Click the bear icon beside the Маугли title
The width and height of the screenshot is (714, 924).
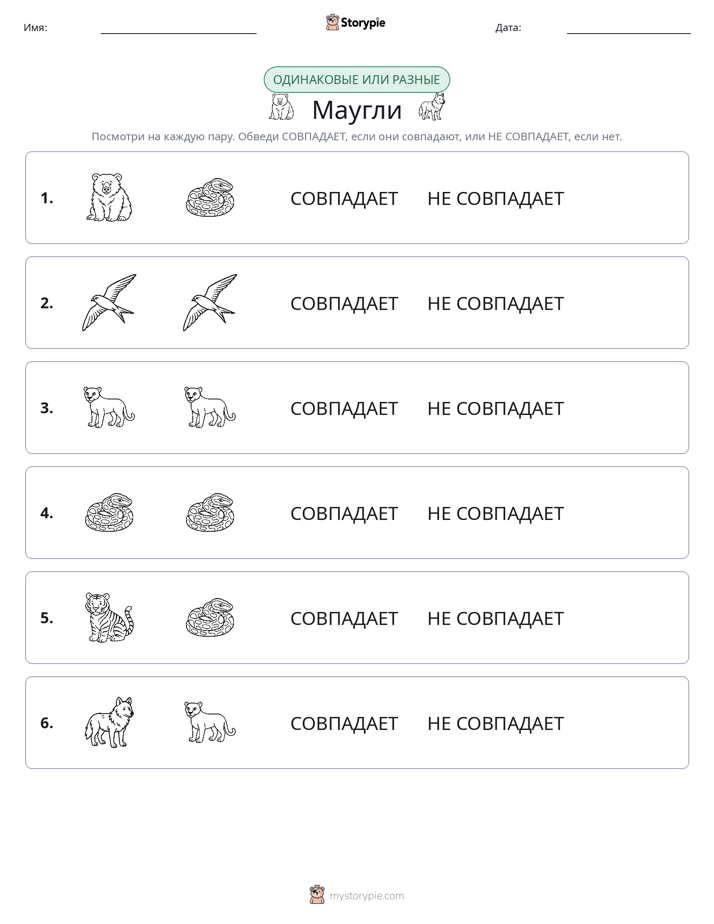click(282, 107)
